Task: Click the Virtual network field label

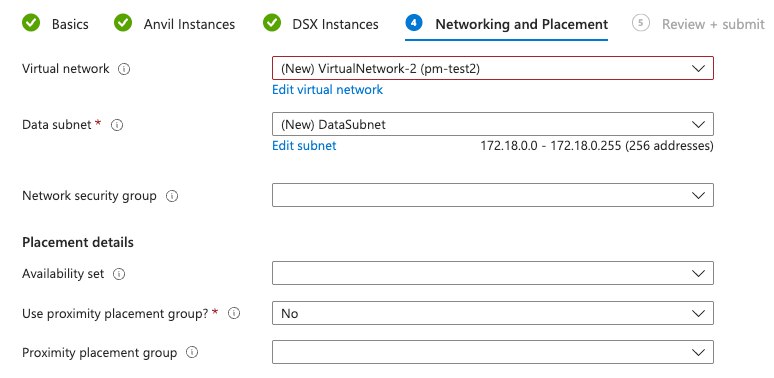Action: 66,69
